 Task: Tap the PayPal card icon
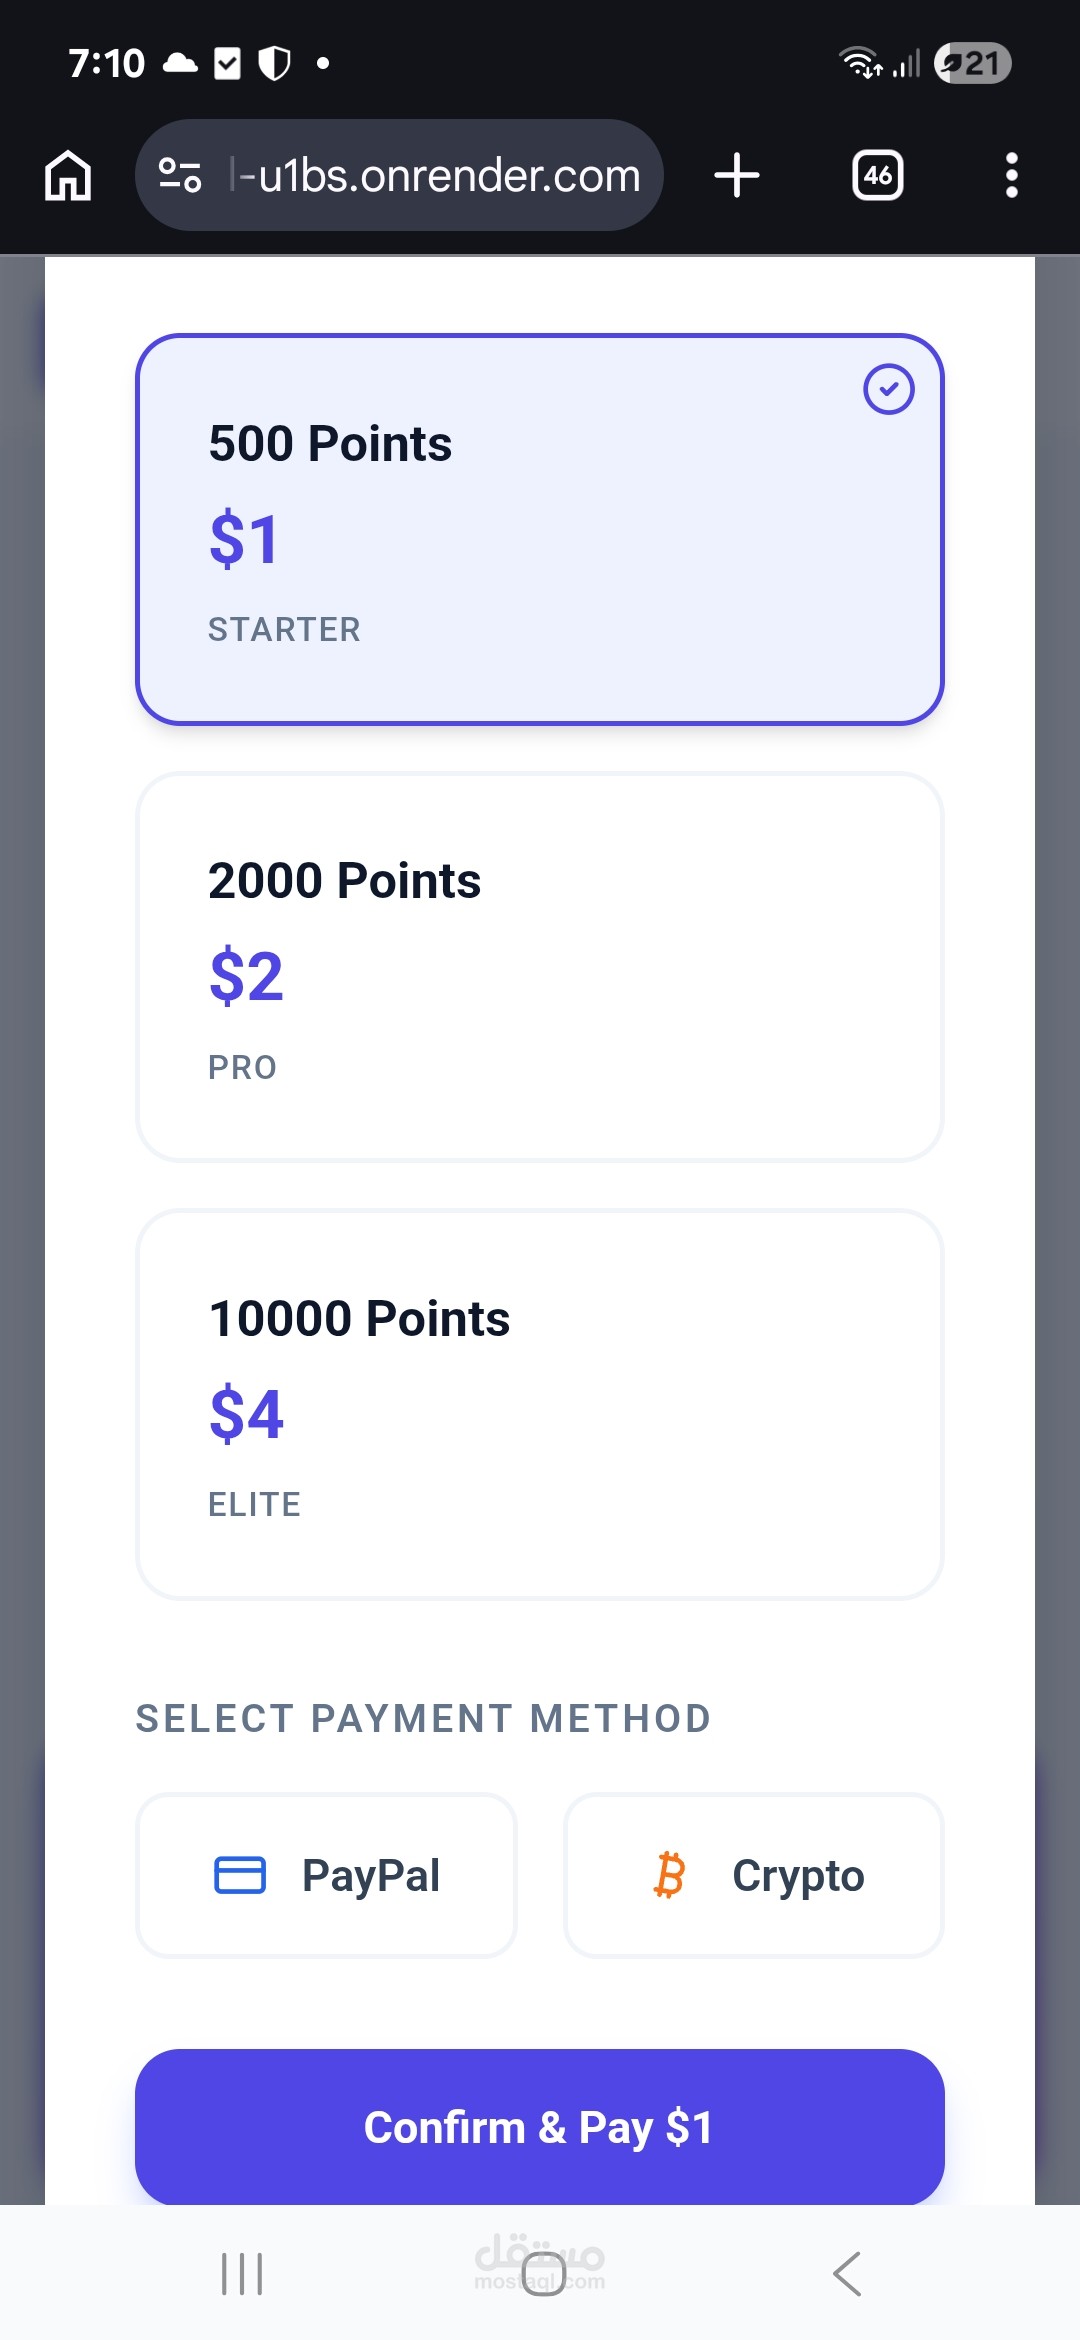(x=240, y=1875)
